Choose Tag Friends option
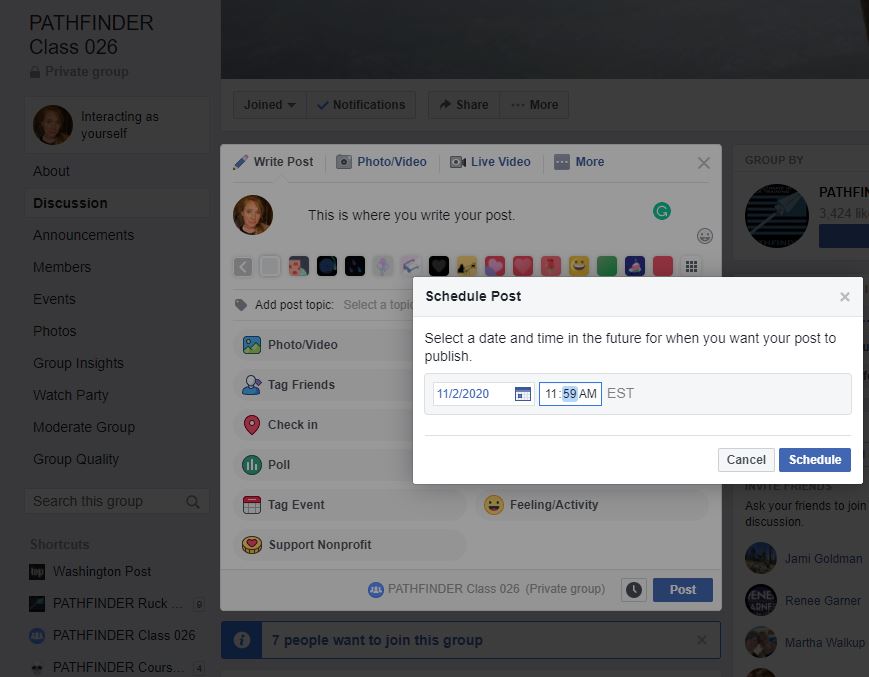 pyautogui.click(x=323, y=384)
